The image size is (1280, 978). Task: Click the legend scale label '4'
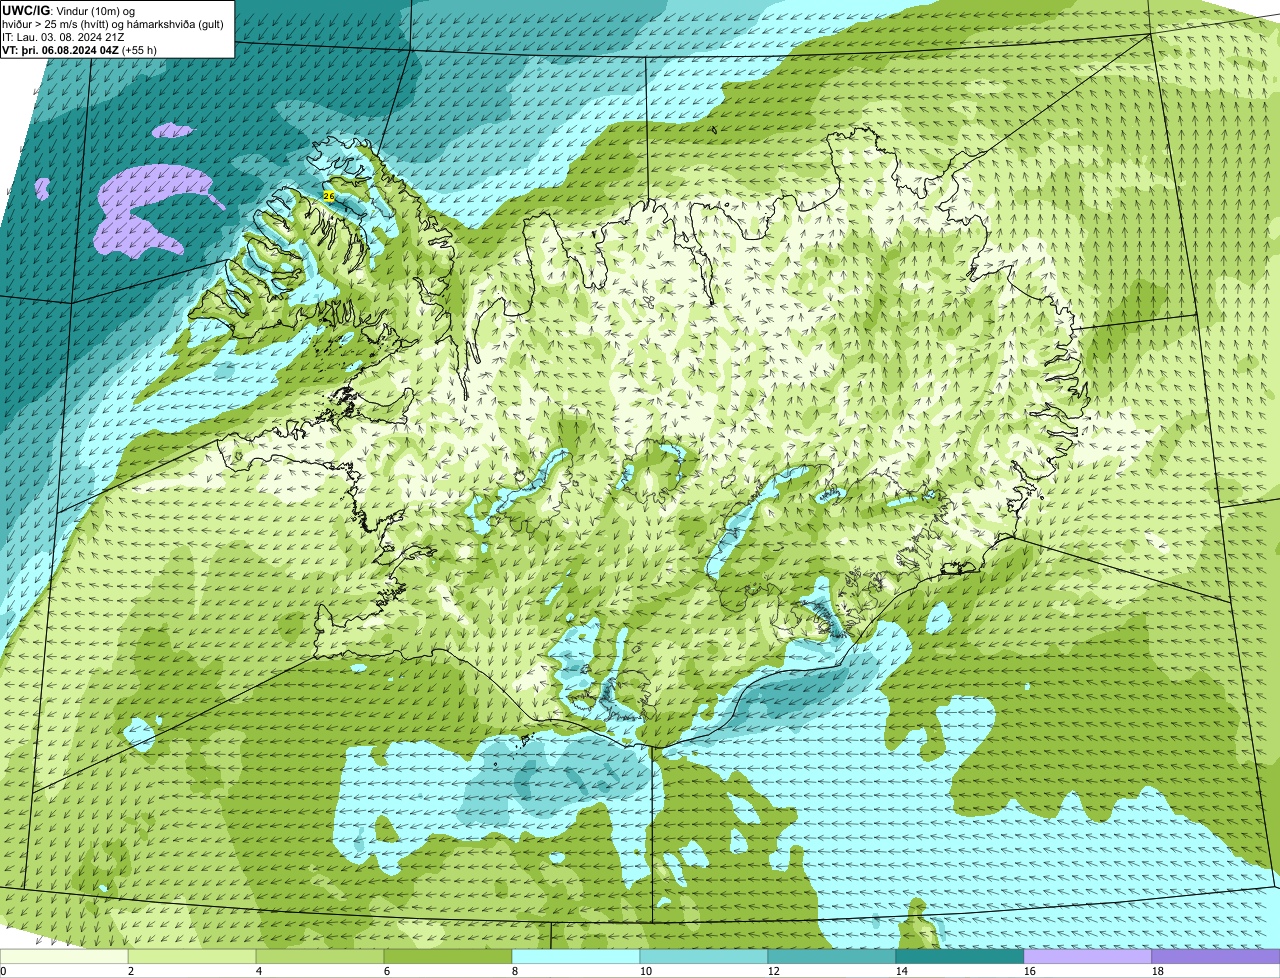(259, 971)
